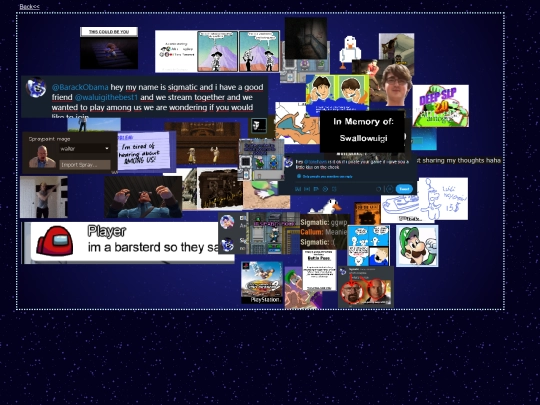Click the Luigi thinking portrait image
Viewport: 540px width, 405px height.
(417, 246)
